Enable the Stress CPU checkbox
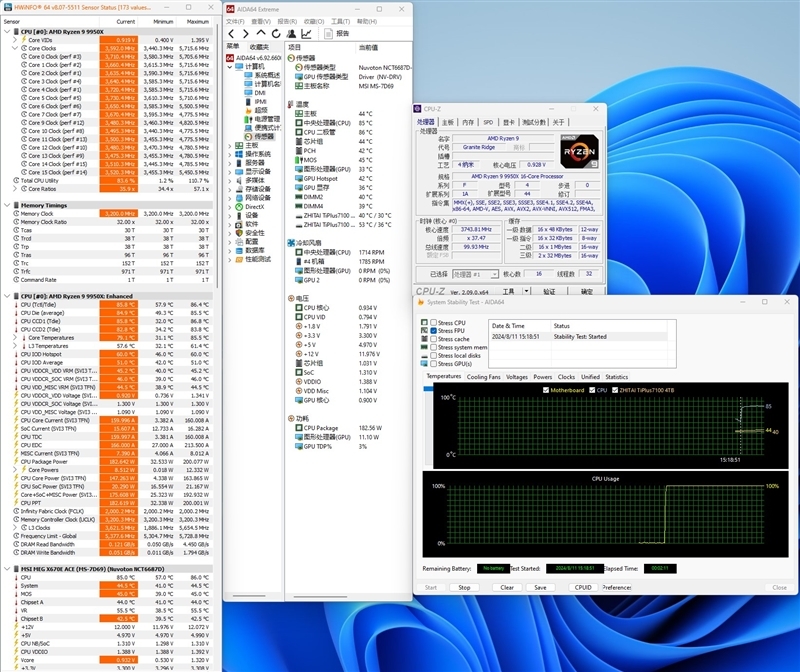Image resolution: width=800 pixels, height=672 pixels. [x=434, y=322]
